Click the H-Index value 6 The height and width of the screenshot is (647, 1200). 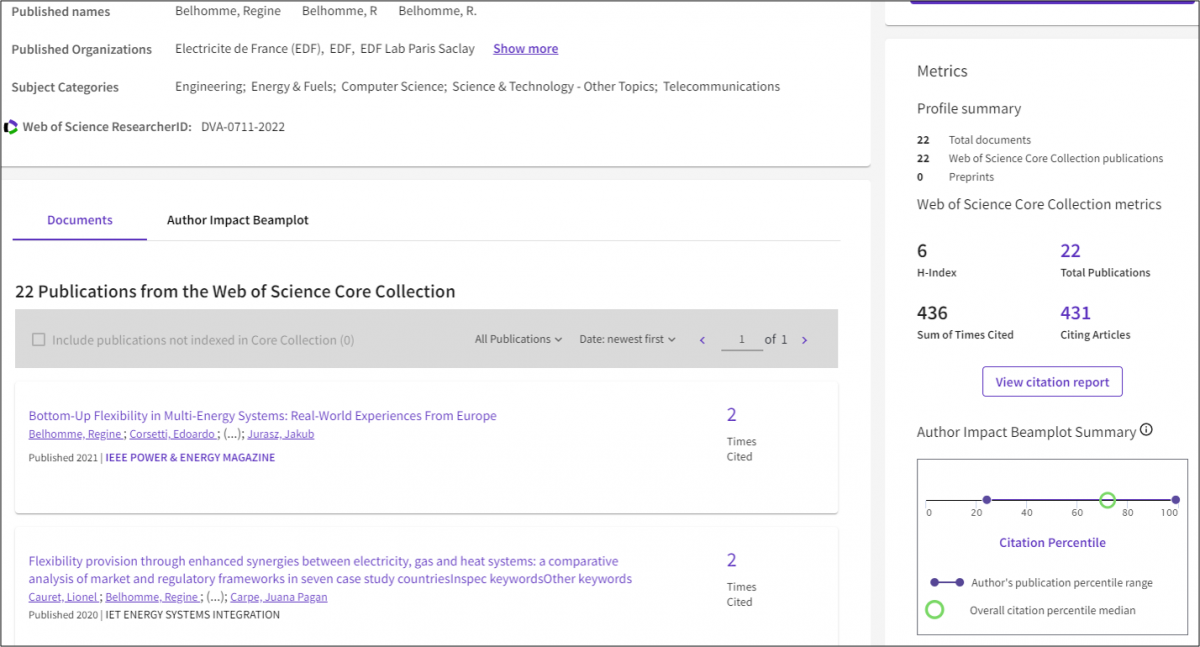point(922,251)
